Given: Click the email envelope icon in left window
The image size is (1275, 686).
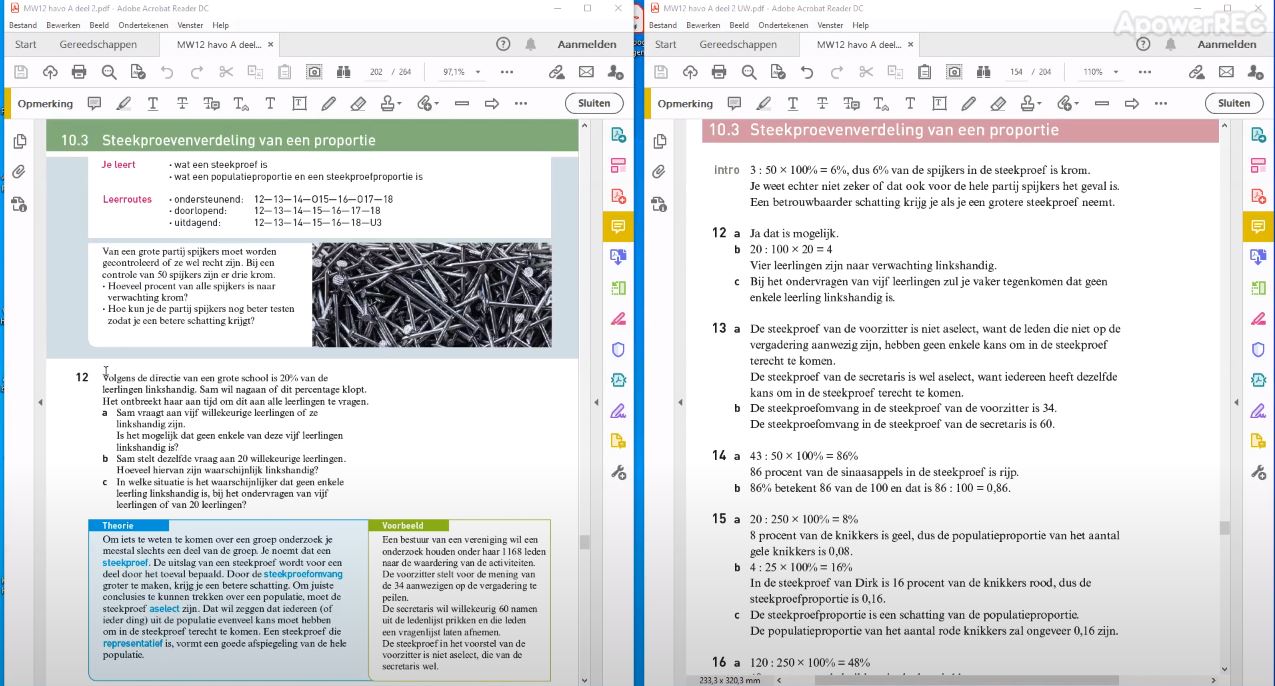Looking at the screenshot, I should (x=586, y=72).
